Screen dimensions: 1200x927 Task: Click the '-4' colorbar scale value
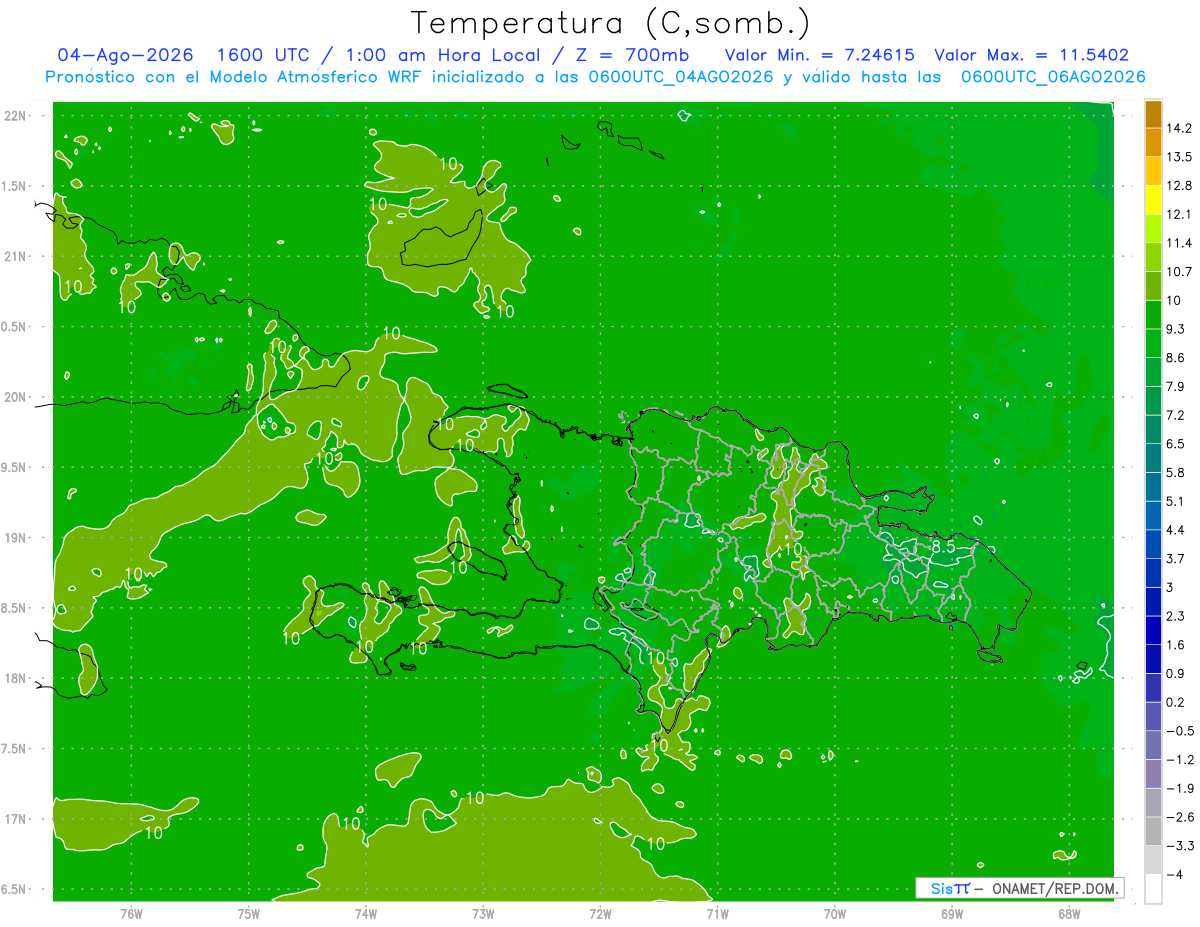[1174, 875]
